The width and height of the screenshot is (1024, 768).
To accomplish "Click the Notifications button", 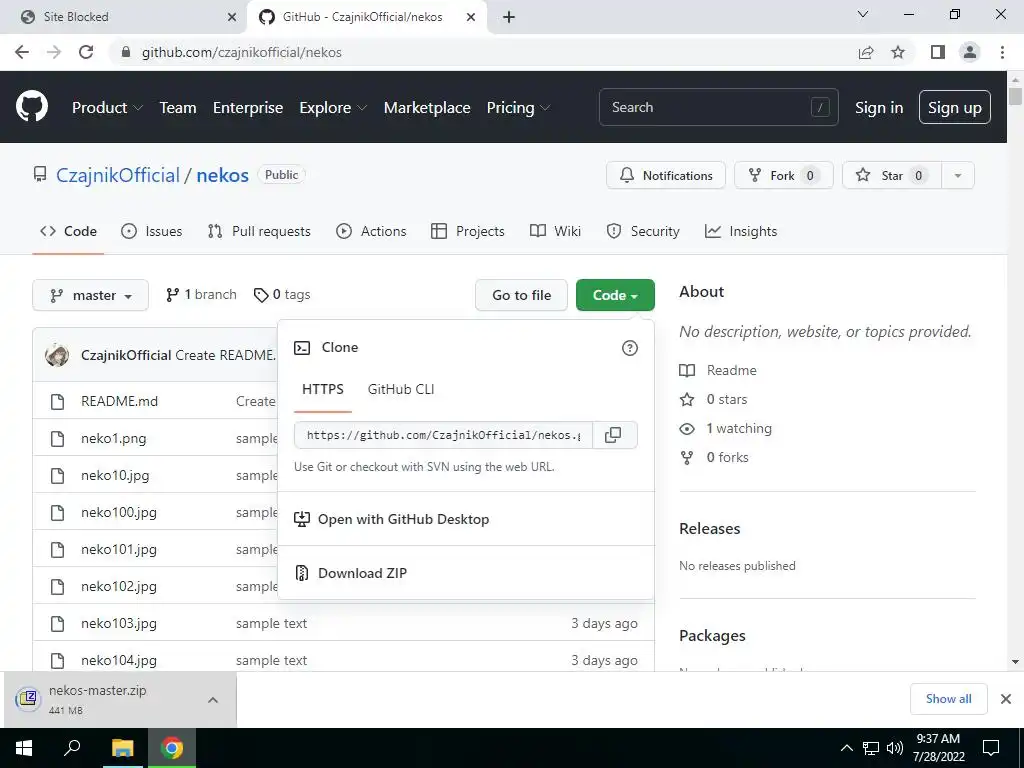I will click(665, 175).
